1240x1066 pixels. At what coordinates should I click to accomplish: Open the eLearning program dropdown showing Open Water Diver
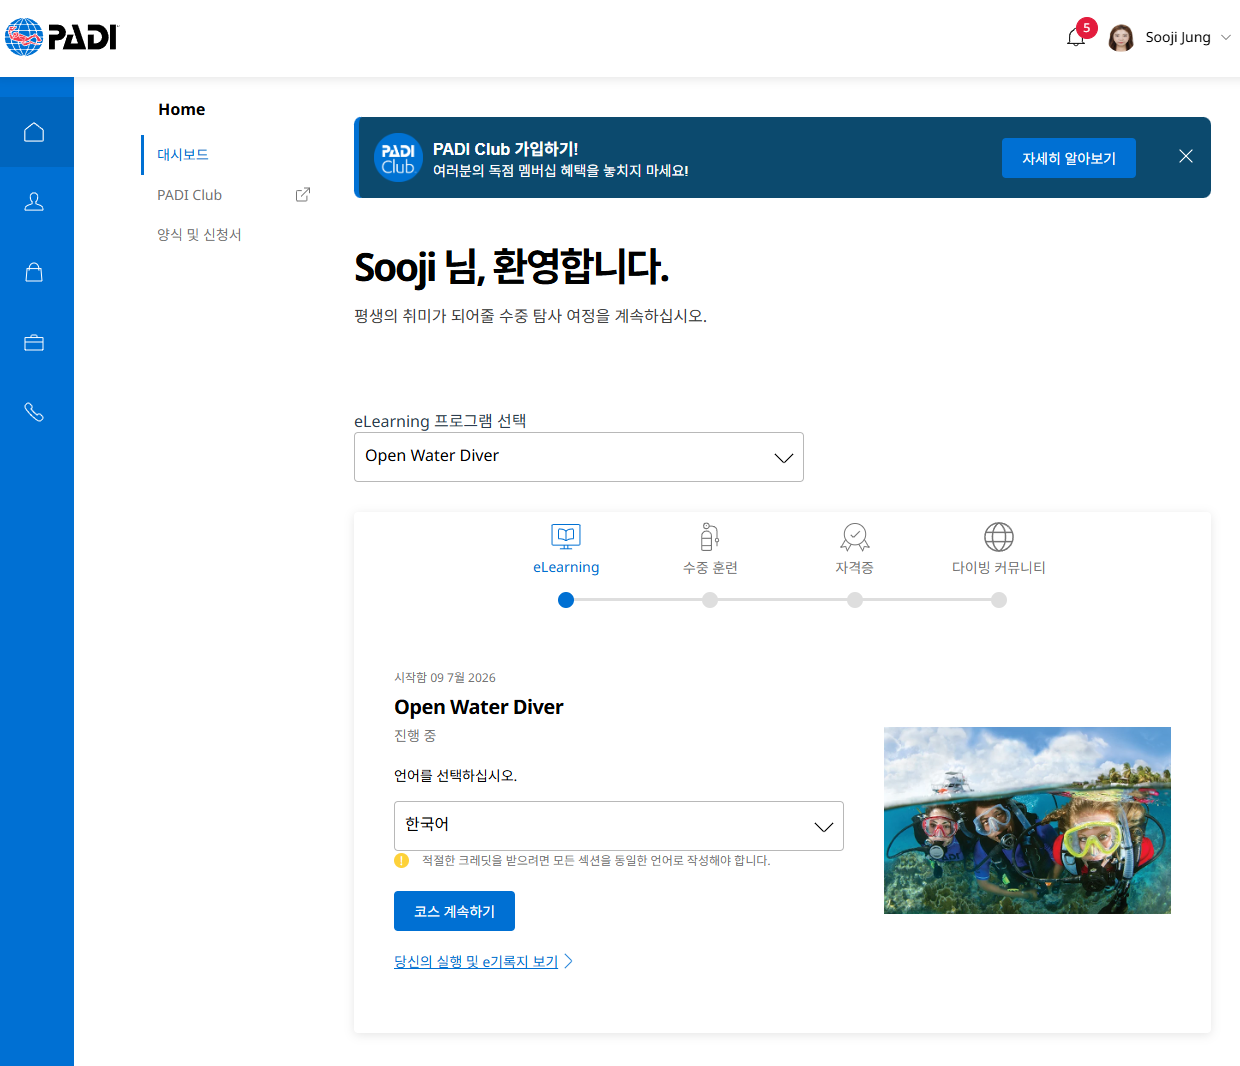[579, 457]
